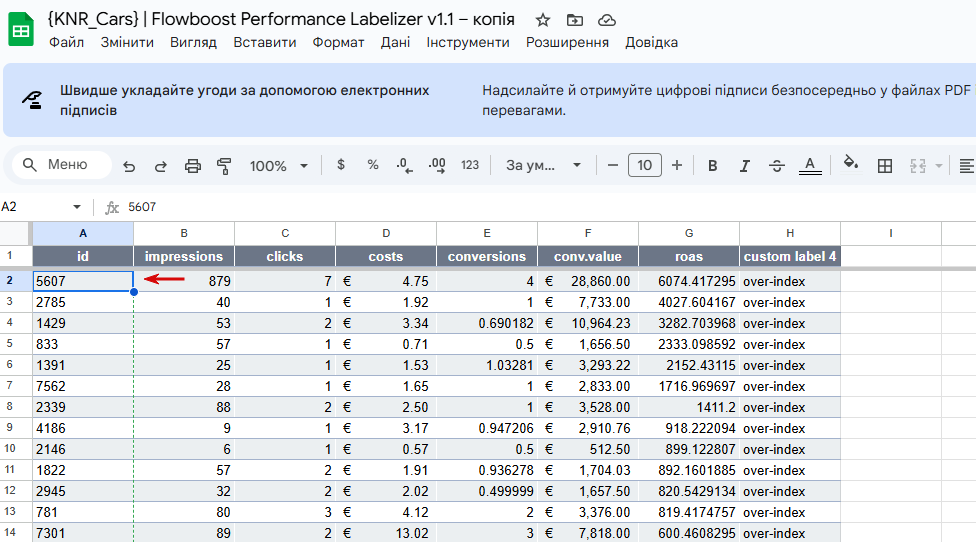
Task: Search the menus field
Action: point(62,165)
